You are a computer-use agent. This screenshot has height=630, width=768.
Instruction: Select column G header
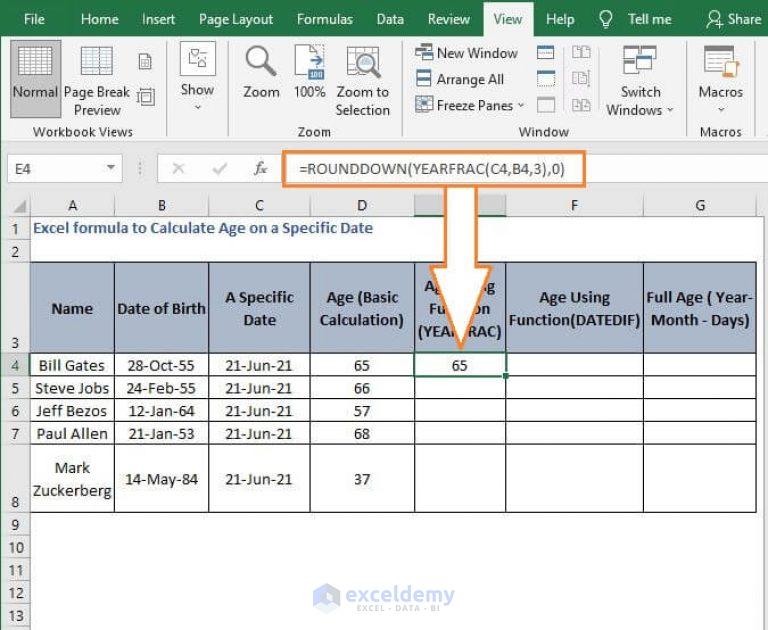point(700,206)
